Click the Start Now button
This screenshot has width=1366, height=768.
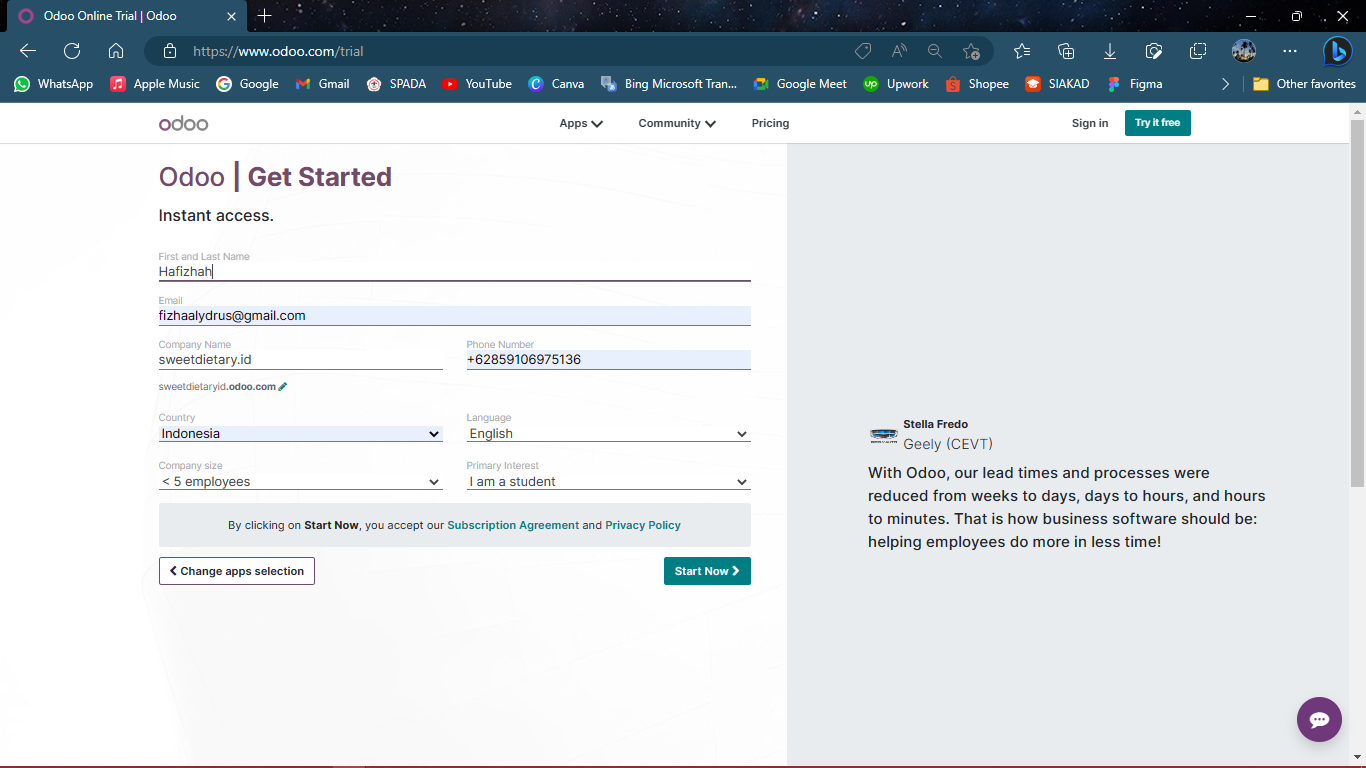point(707,571)
